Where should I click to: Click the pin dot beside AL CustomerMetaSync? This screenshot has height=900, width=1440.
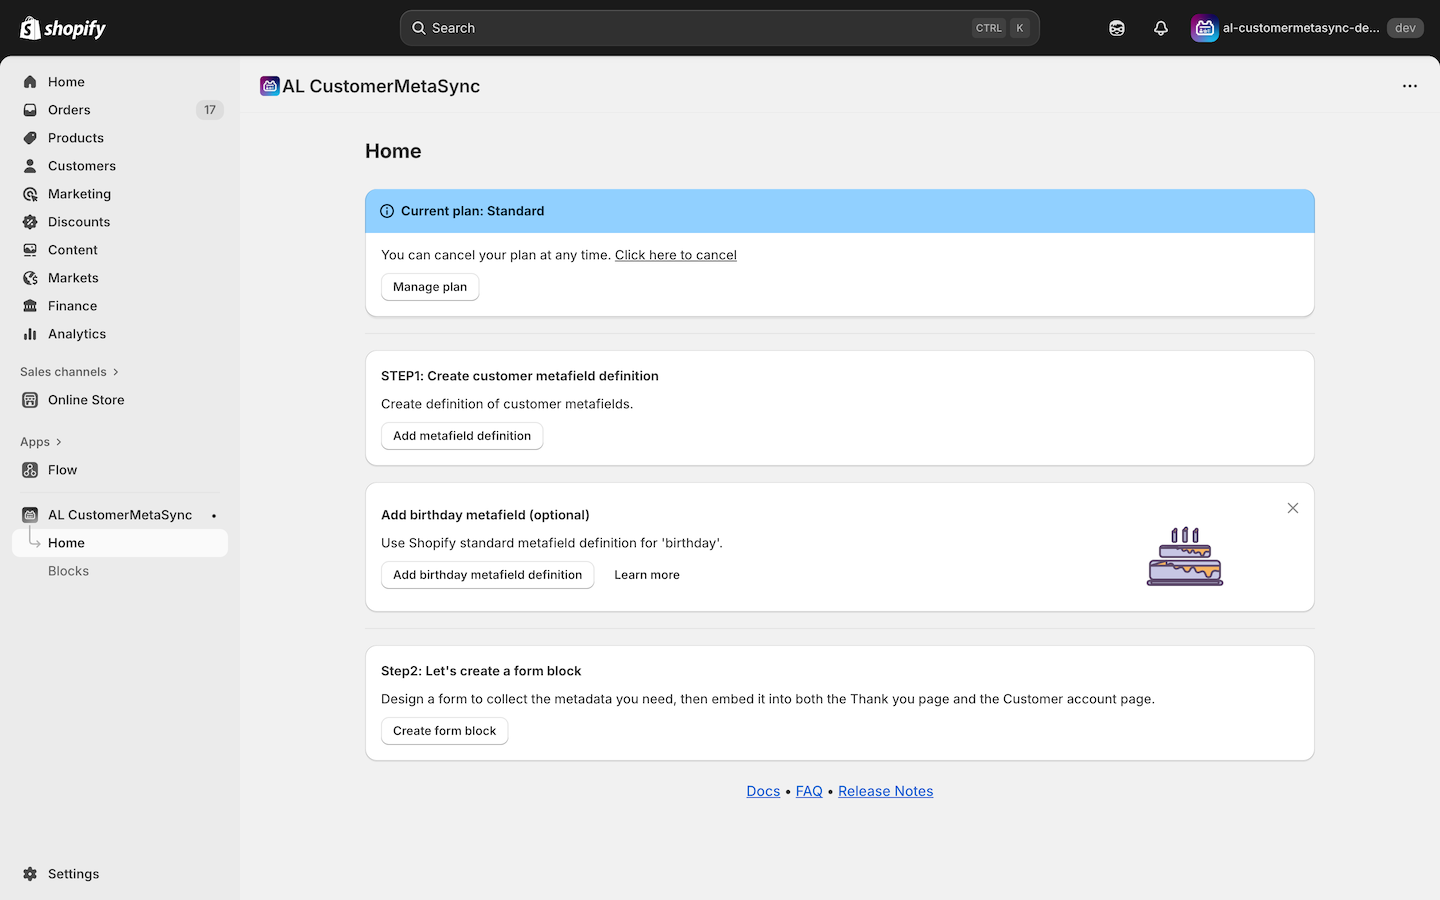(214, 515)
